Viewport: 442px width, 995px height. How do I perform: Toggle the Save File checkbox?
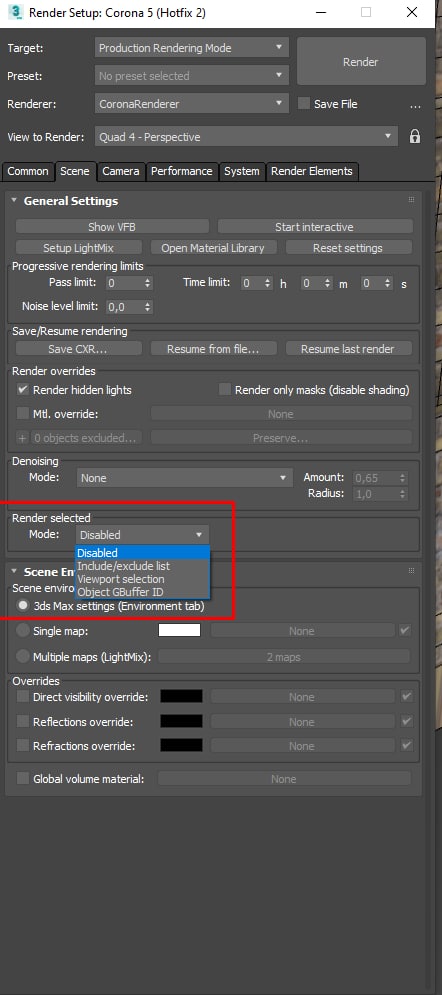(304, 103)
